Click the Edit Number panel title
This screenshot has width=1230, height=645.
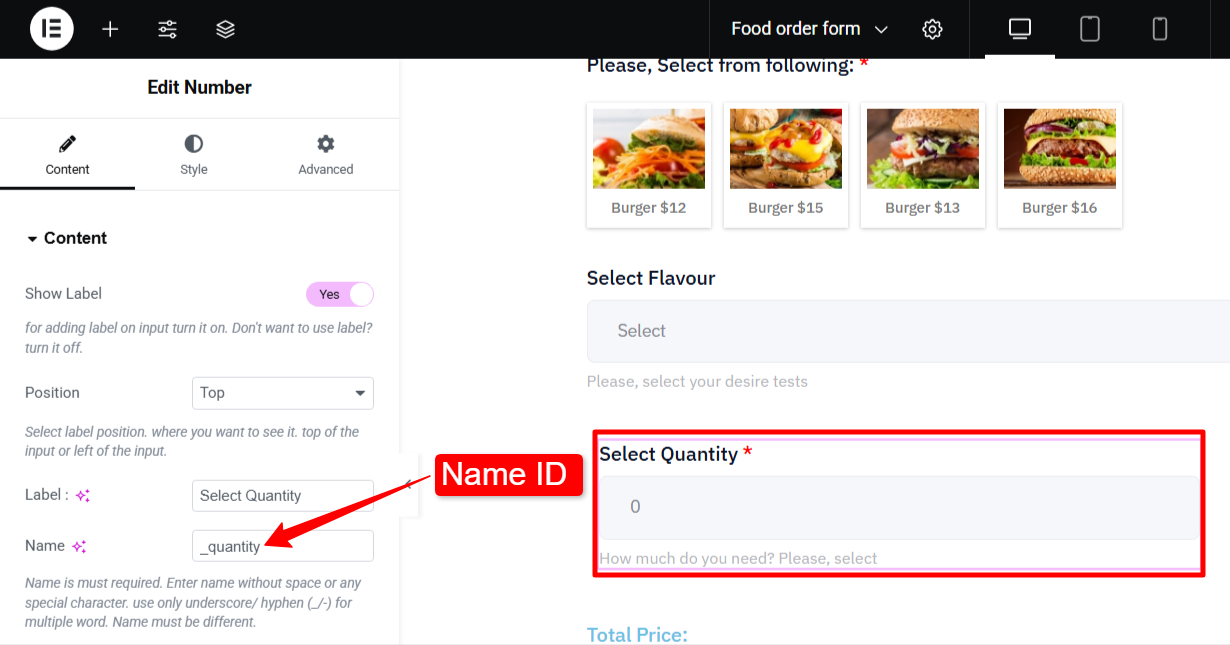200,88
